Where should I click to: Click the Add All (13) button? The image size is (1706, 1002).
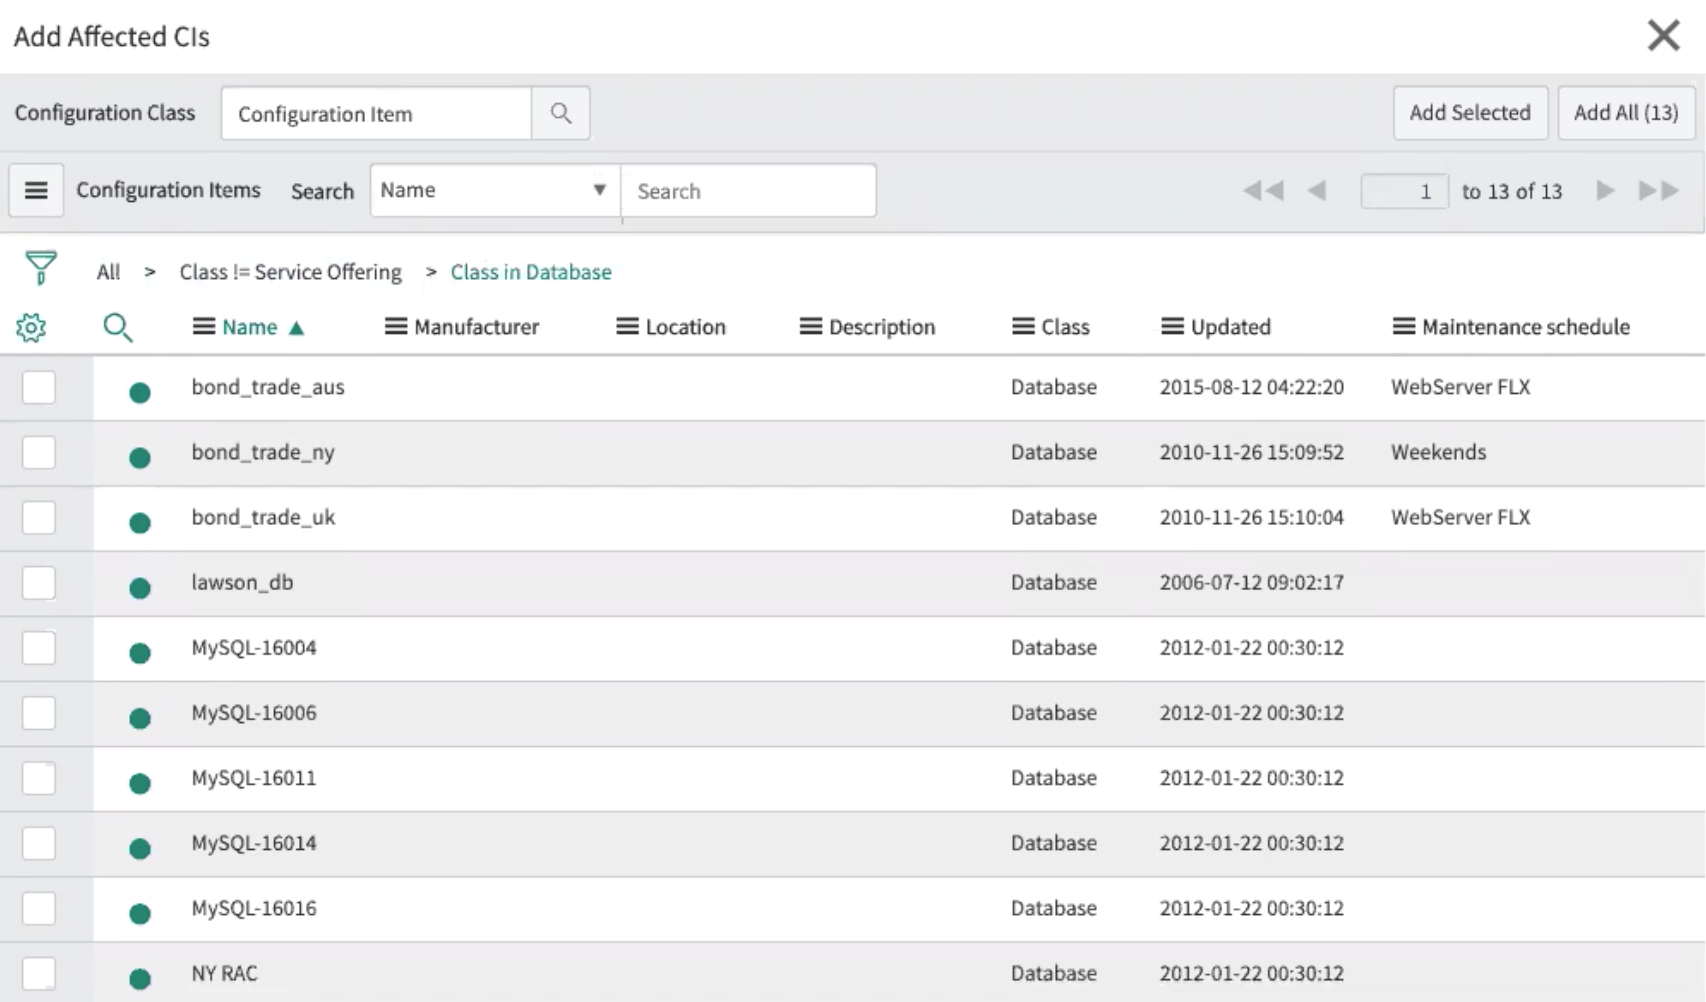pos(1626,113)
